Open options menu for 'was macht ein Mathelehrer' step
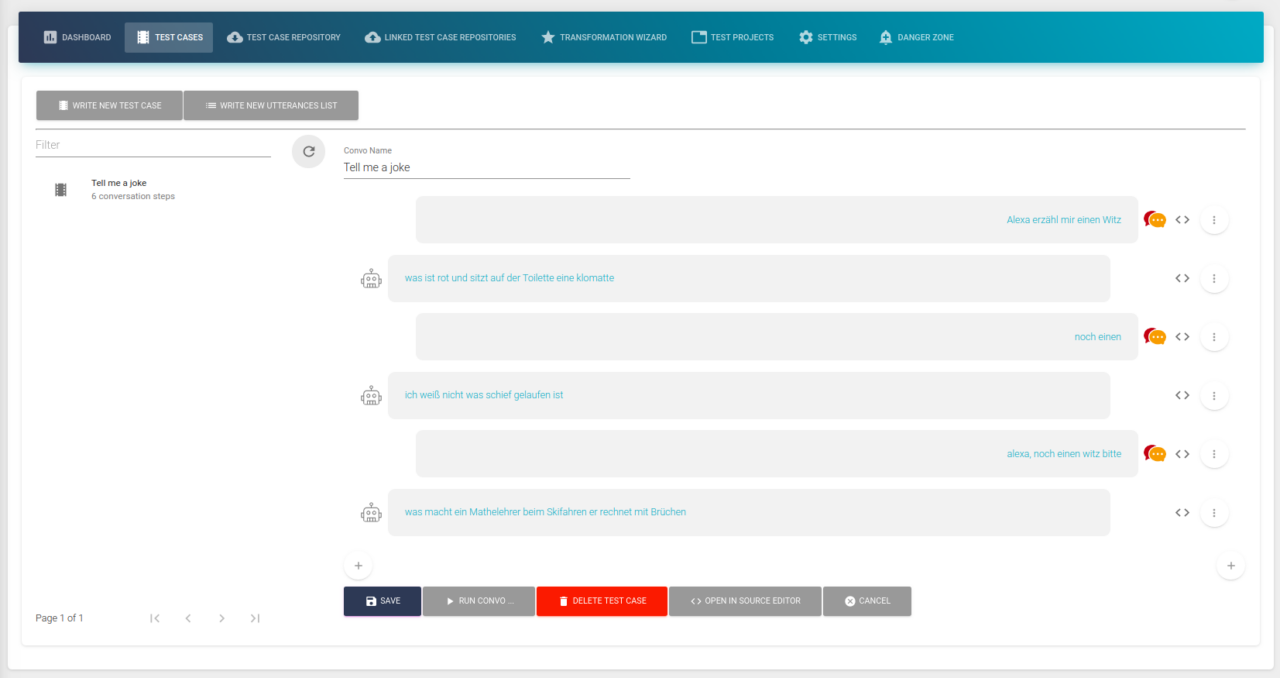The width and height of the screenshot is (1280, 678). [x=1214, y=512]
